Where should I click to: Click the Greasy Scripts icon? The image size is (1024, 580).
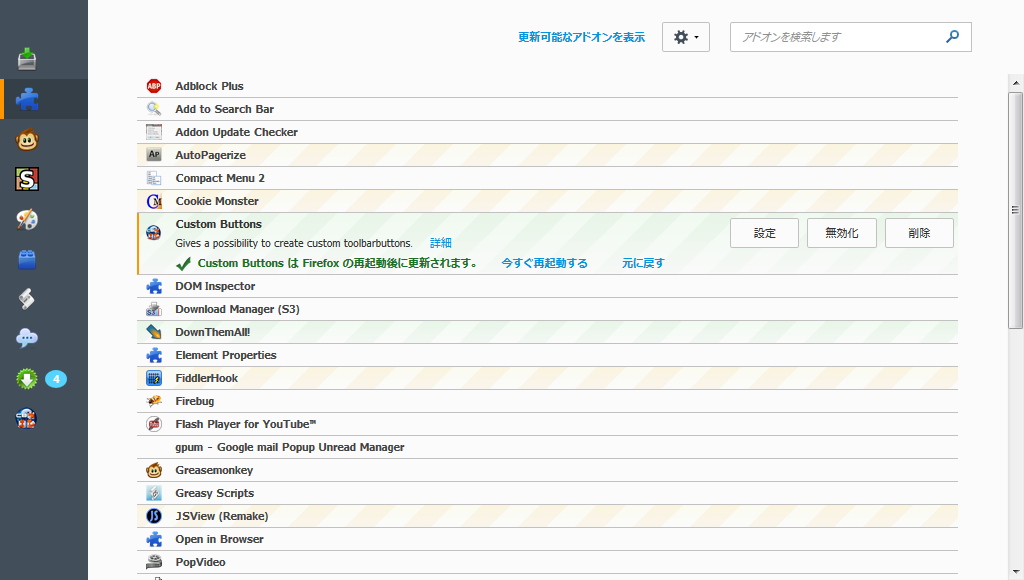154,493
